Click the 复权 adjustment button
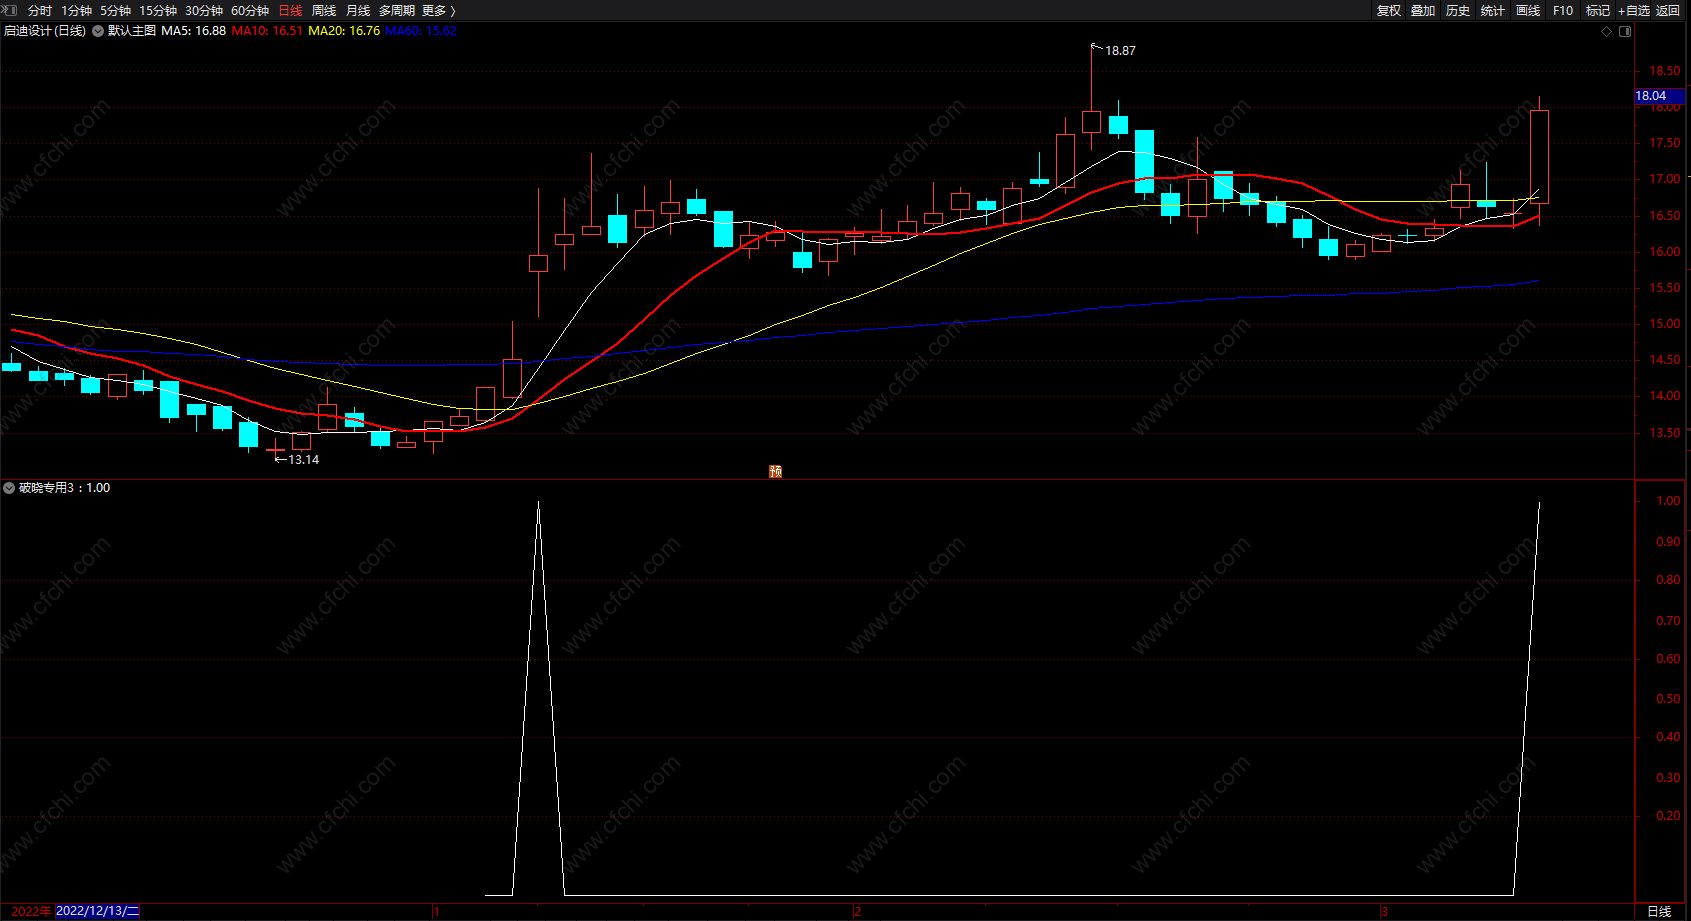This screenshot has width=1691, height=921. (x=1389, y=10)
